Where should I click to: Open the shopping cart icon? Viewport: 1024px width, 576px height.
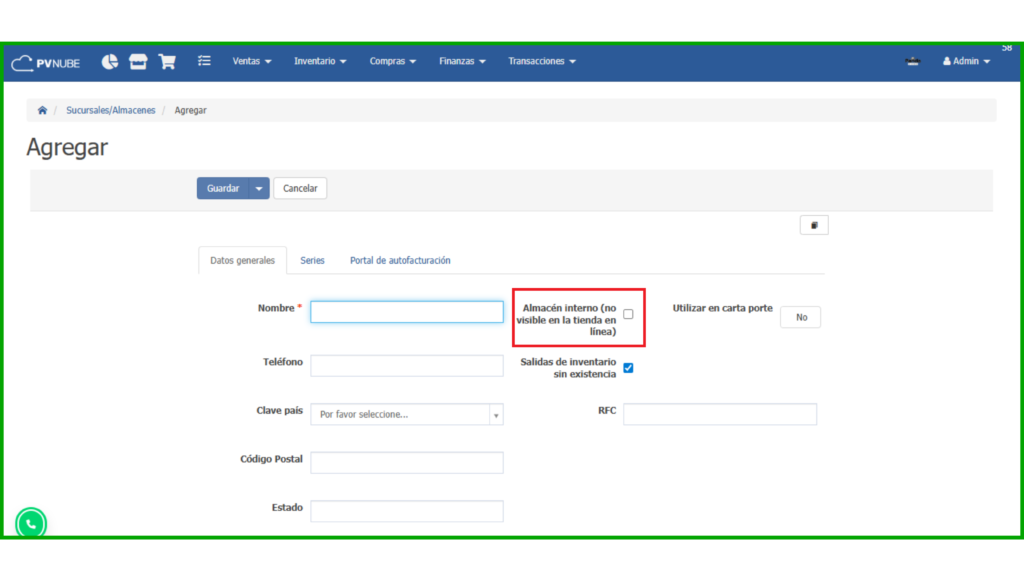pyautogui.click(x=167, y=61)
